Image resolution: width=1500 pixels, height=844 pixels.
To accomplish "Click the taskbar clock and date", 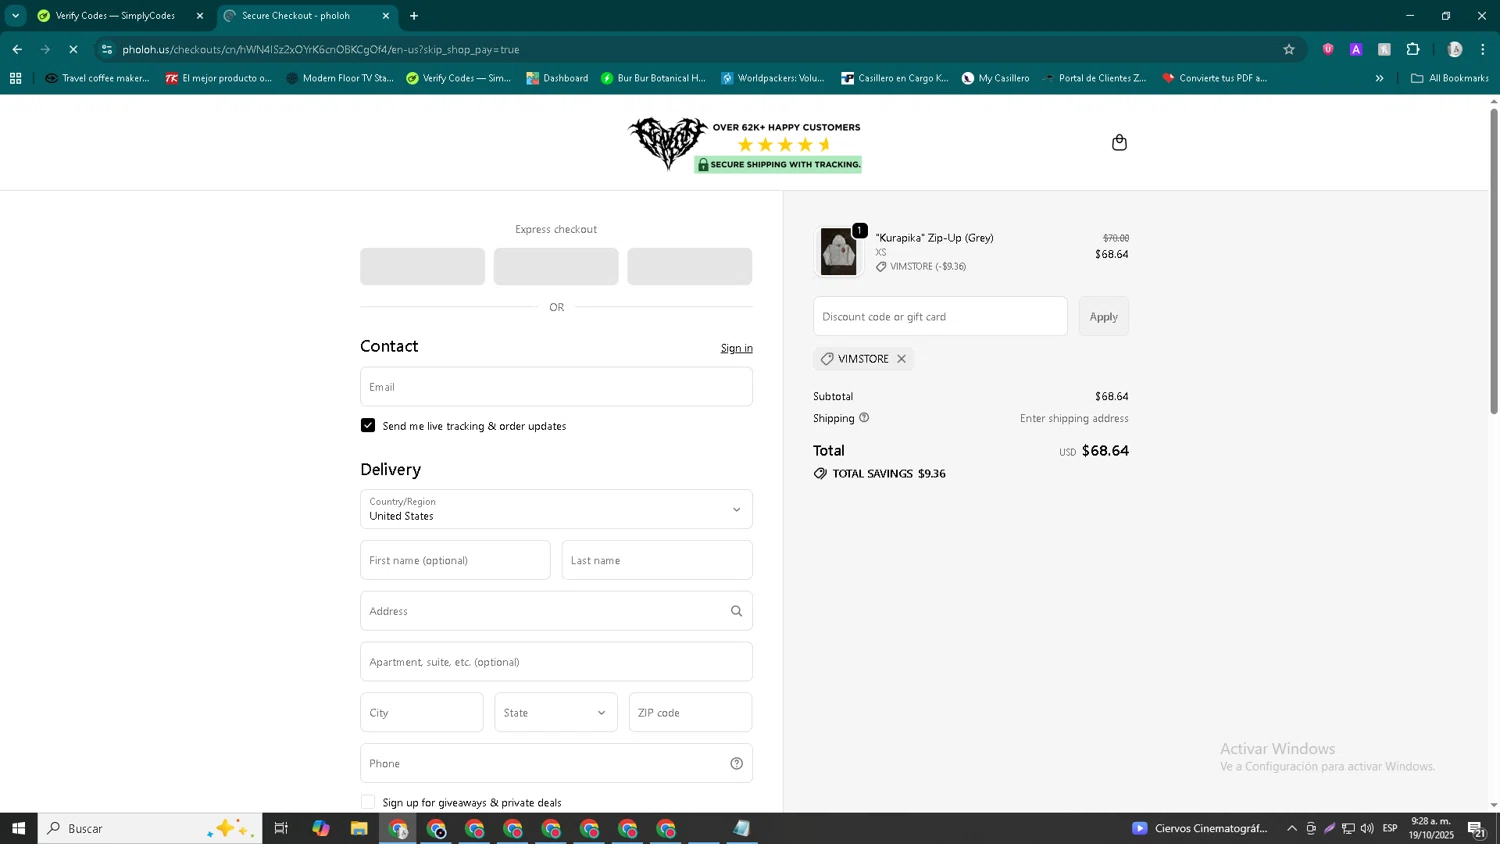I will click(1431, 828).
